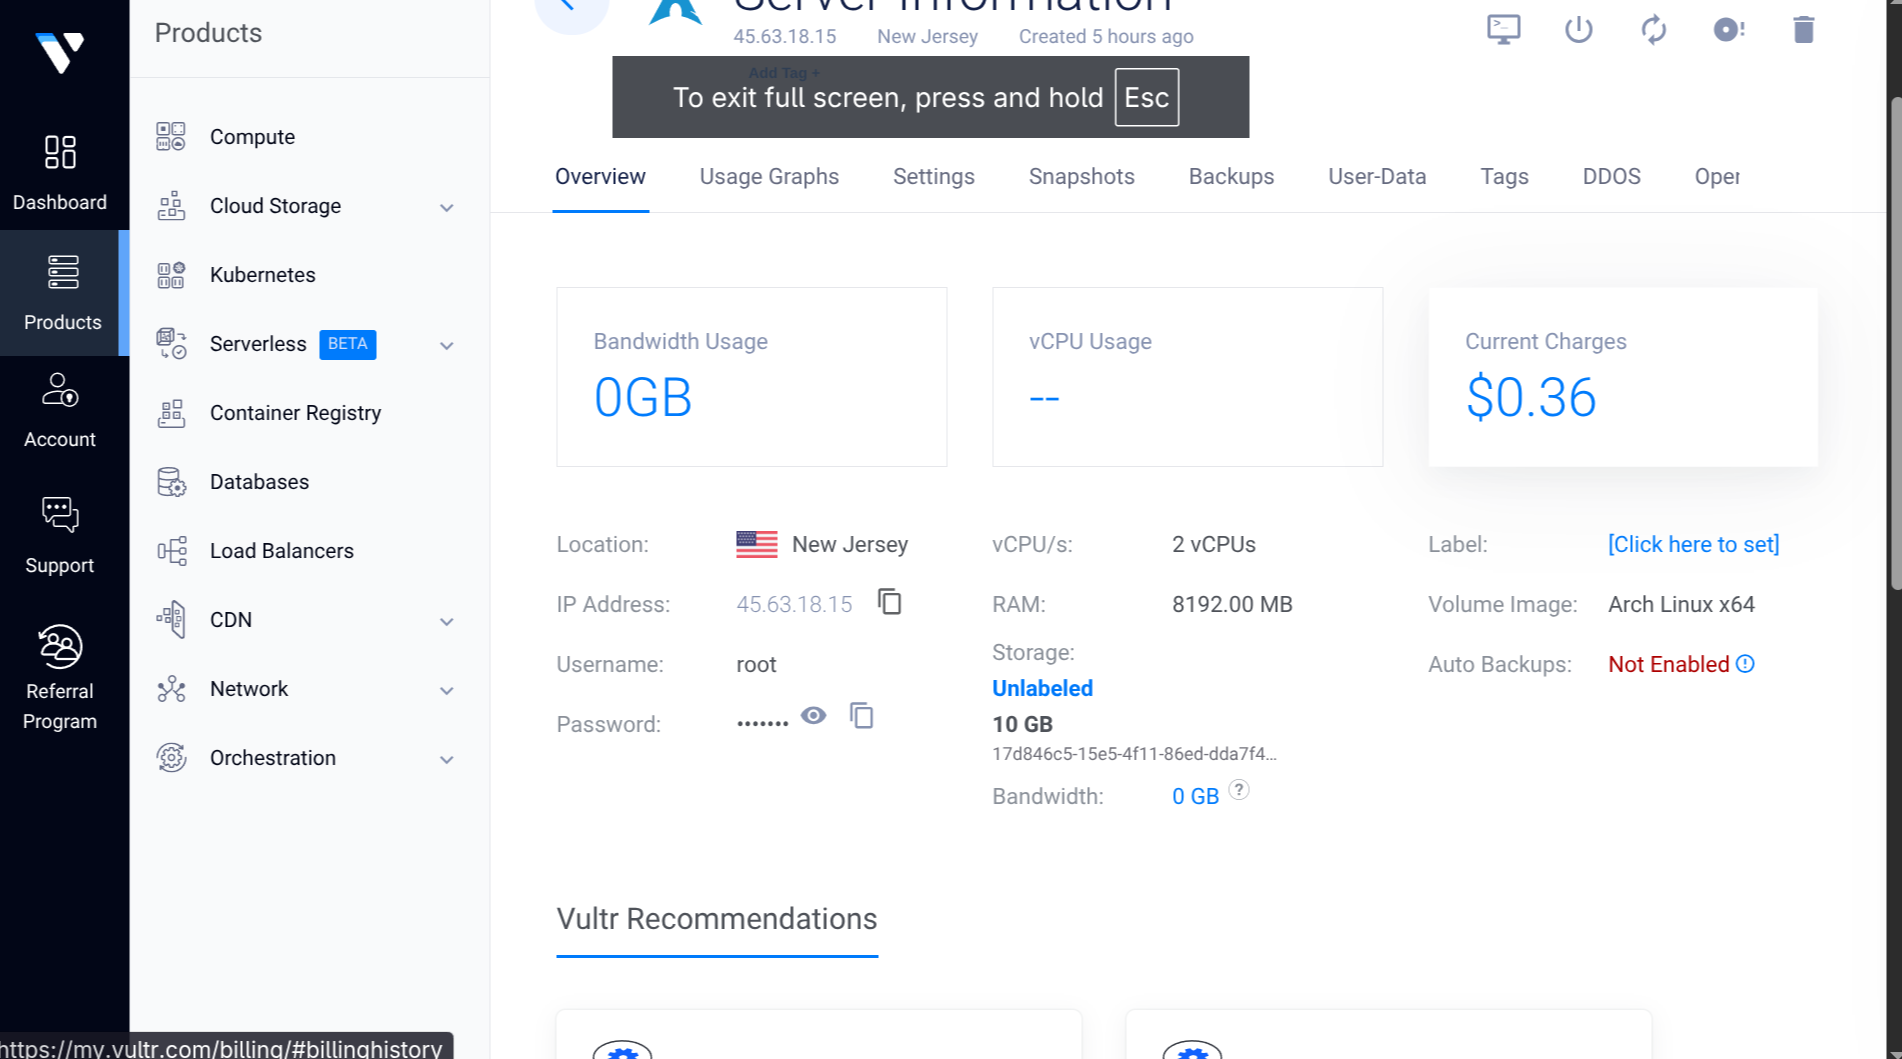Open the Products section icon
The height and width of the screenshot is (1059, 1902).
pyautogui.click(x=63, y=272)
